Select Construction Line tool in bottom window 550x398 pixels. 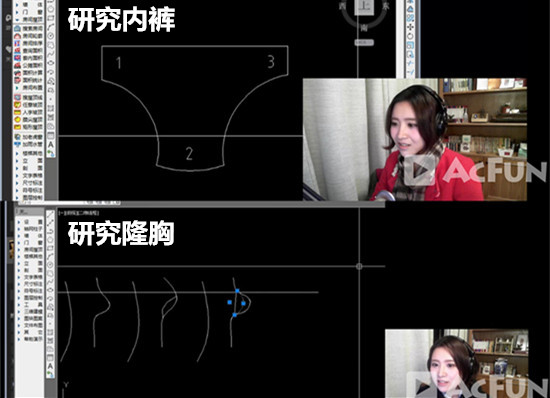tap(50, 223)
